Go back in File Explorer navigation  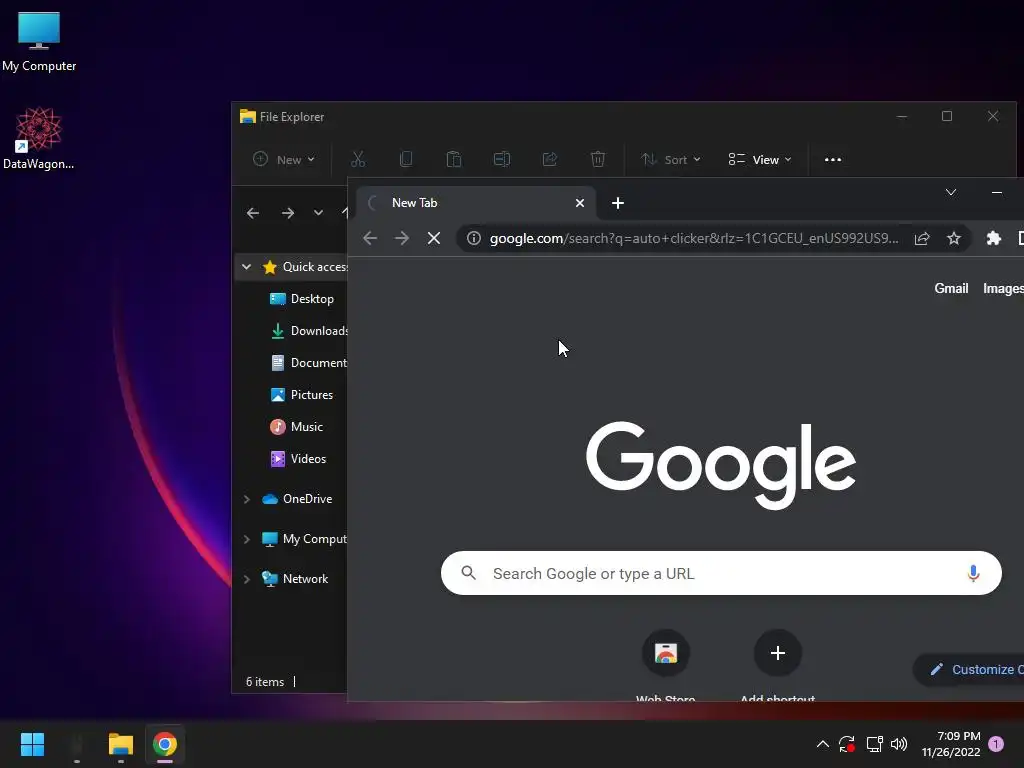coord(253,213)
